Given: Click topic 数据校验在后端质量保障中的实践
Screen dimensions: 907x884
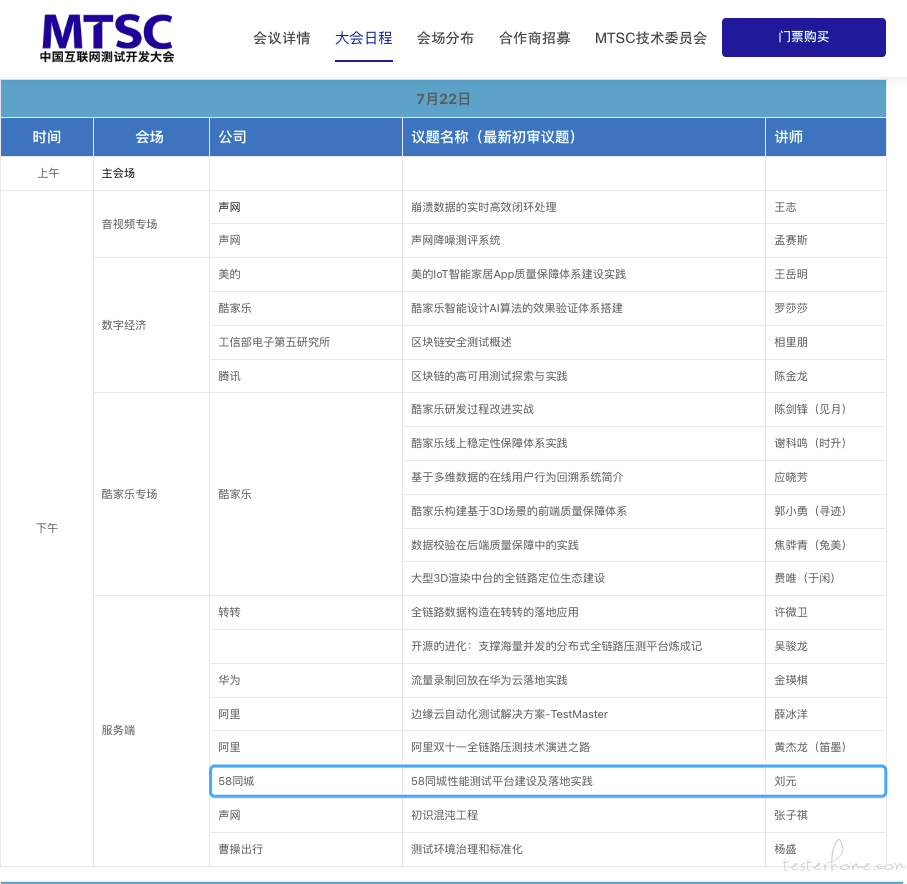Looking at the screenshot, I should click(x=495, y=546).
